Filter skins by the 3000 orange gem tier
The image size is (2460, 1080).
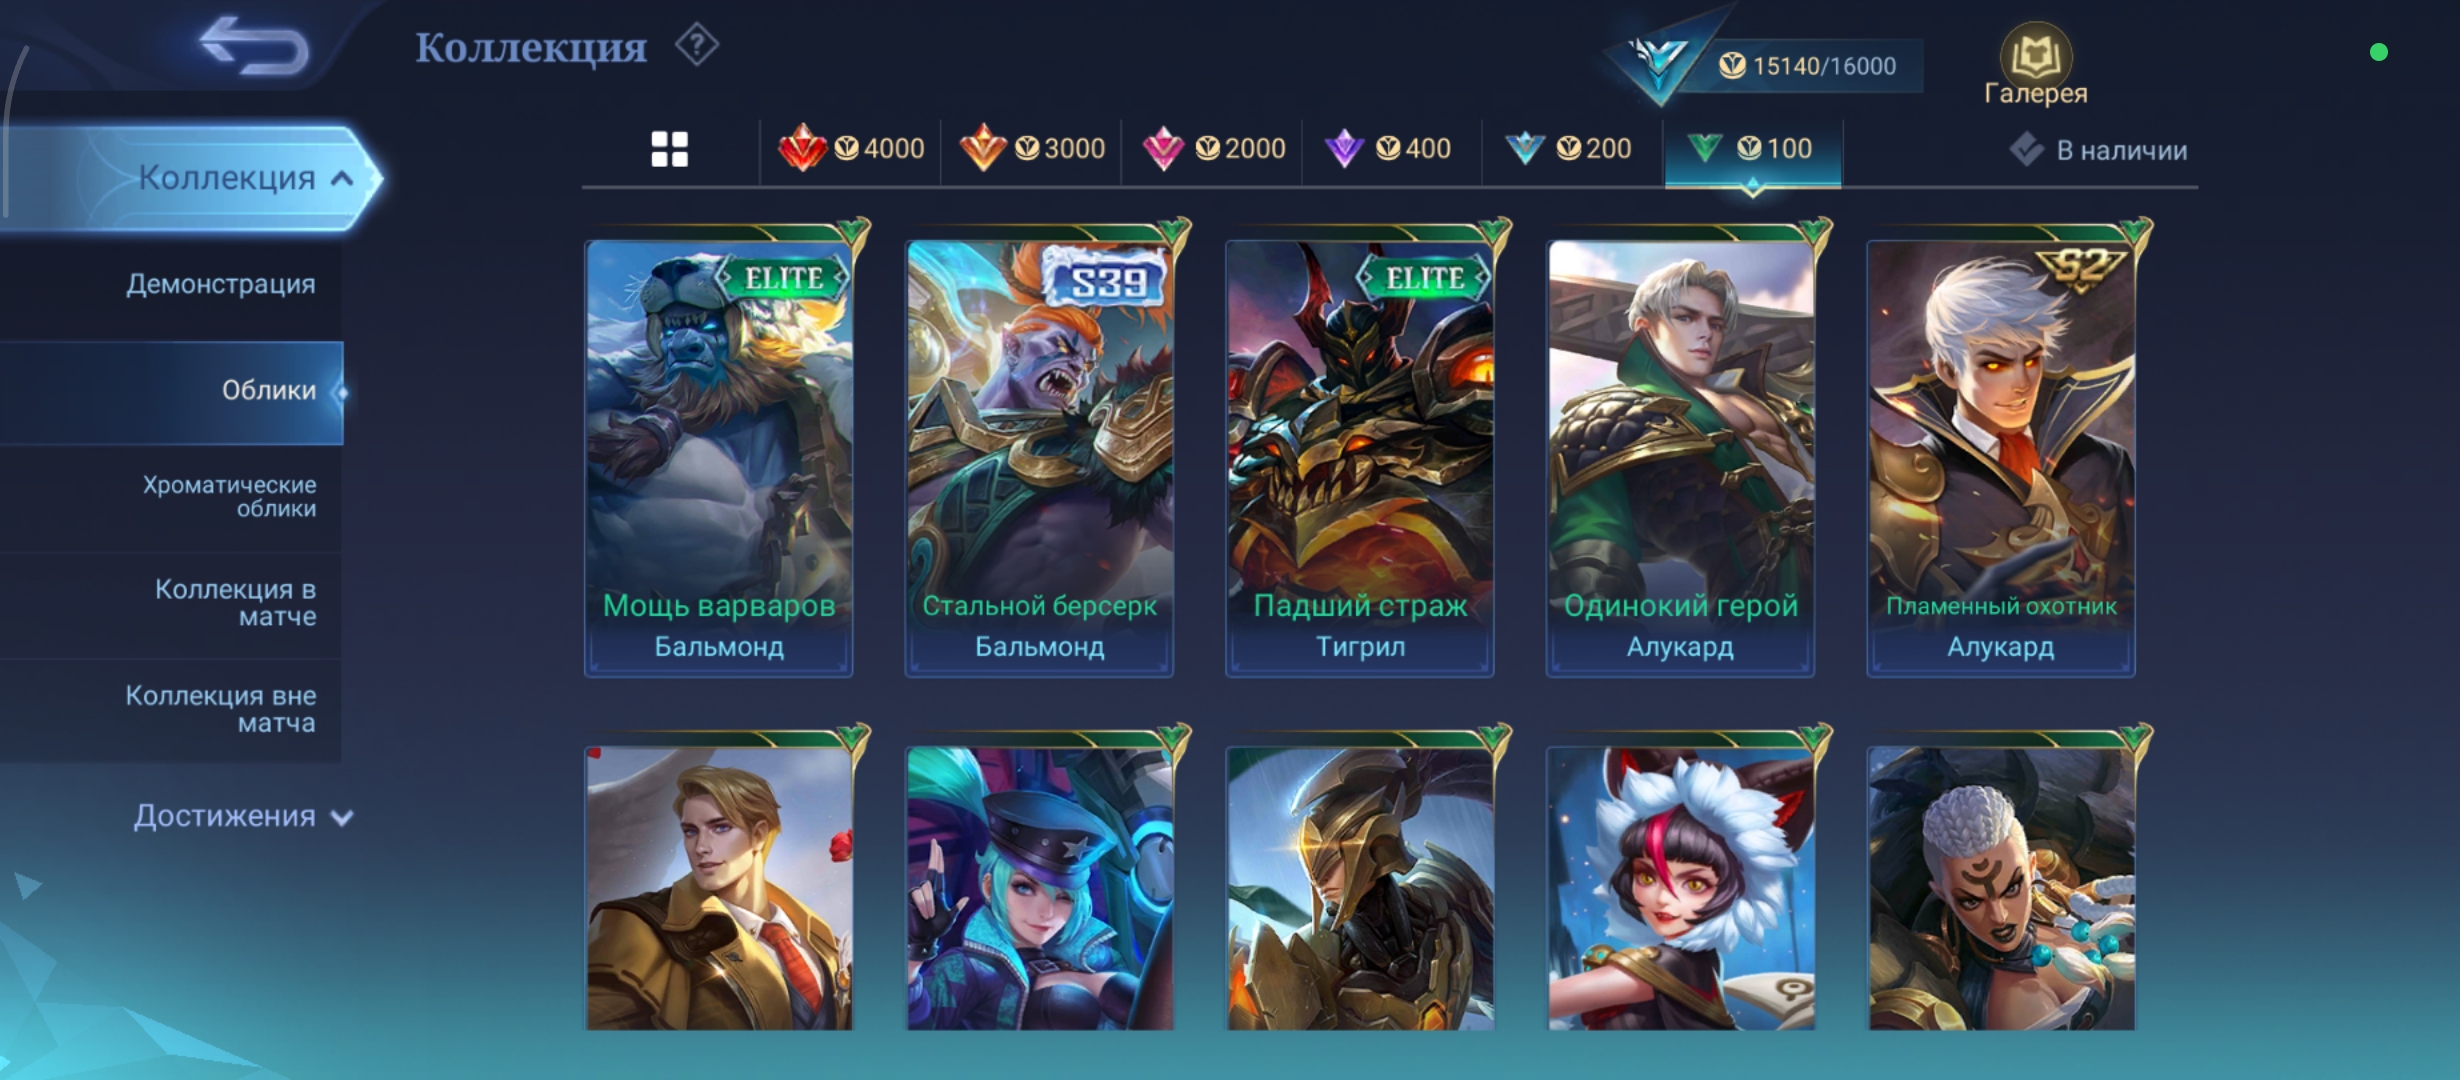point(1032,149)
